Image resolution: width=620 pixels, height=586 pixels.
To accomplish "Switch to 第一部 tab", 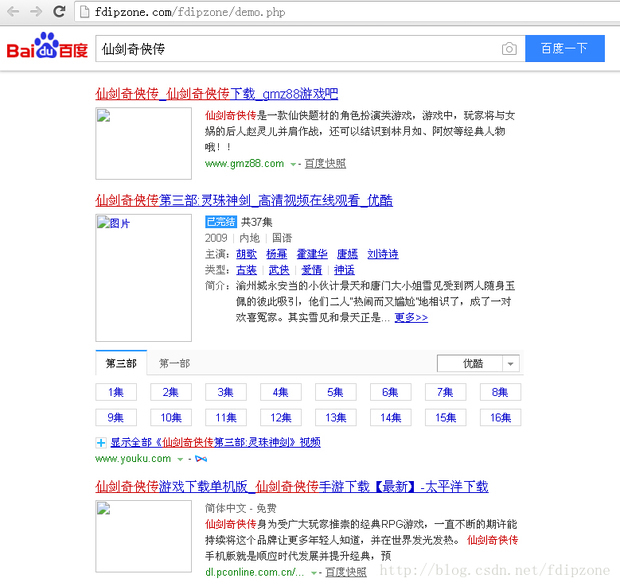I will tap(175, 363).
